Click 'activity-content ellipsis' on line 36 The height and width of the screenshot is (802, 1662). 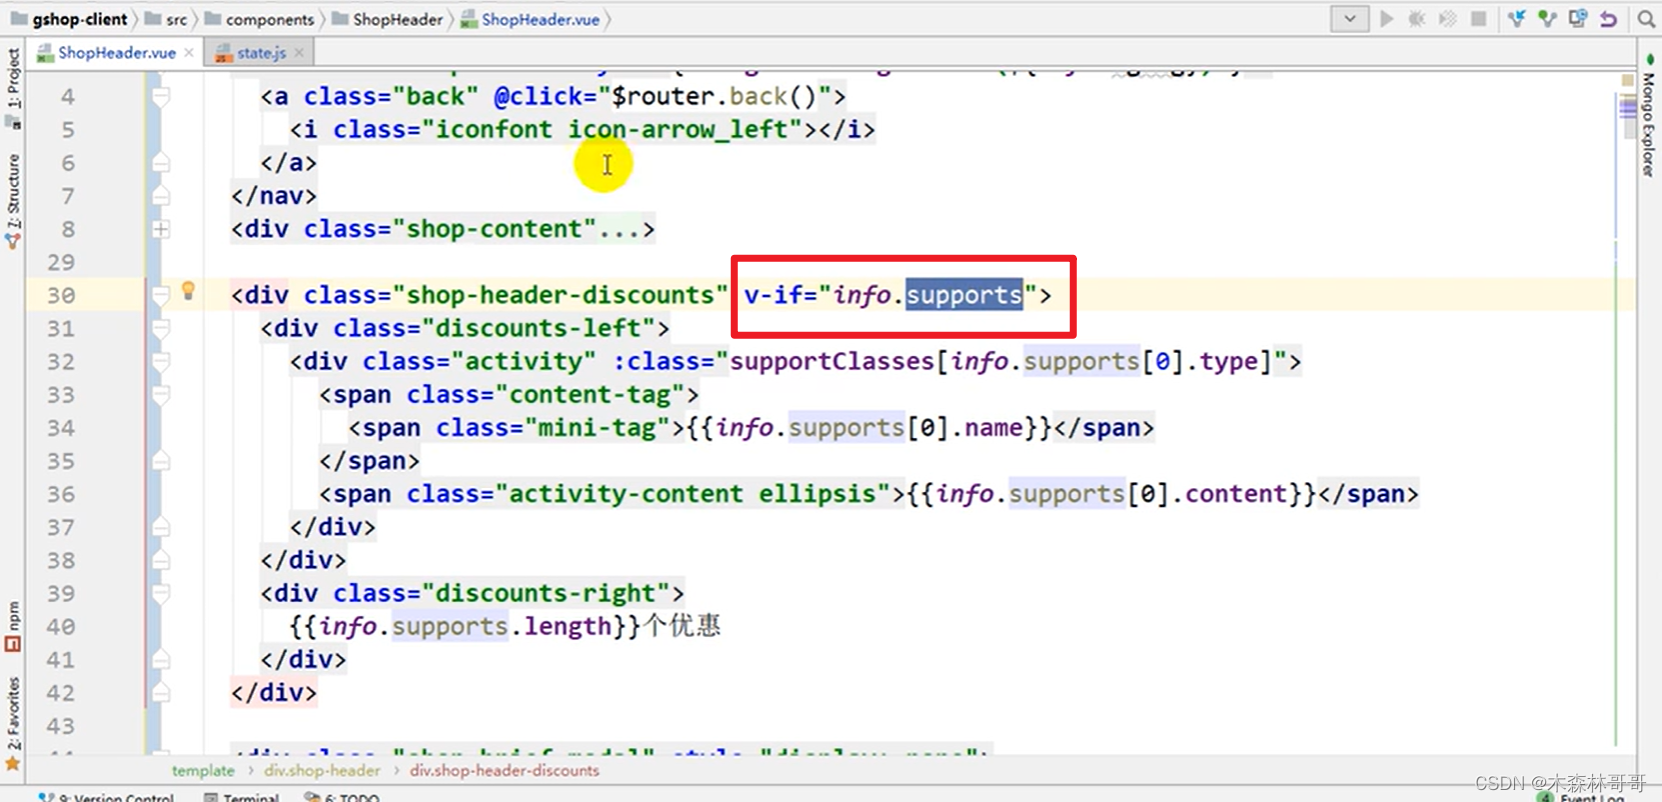[692, 494]
